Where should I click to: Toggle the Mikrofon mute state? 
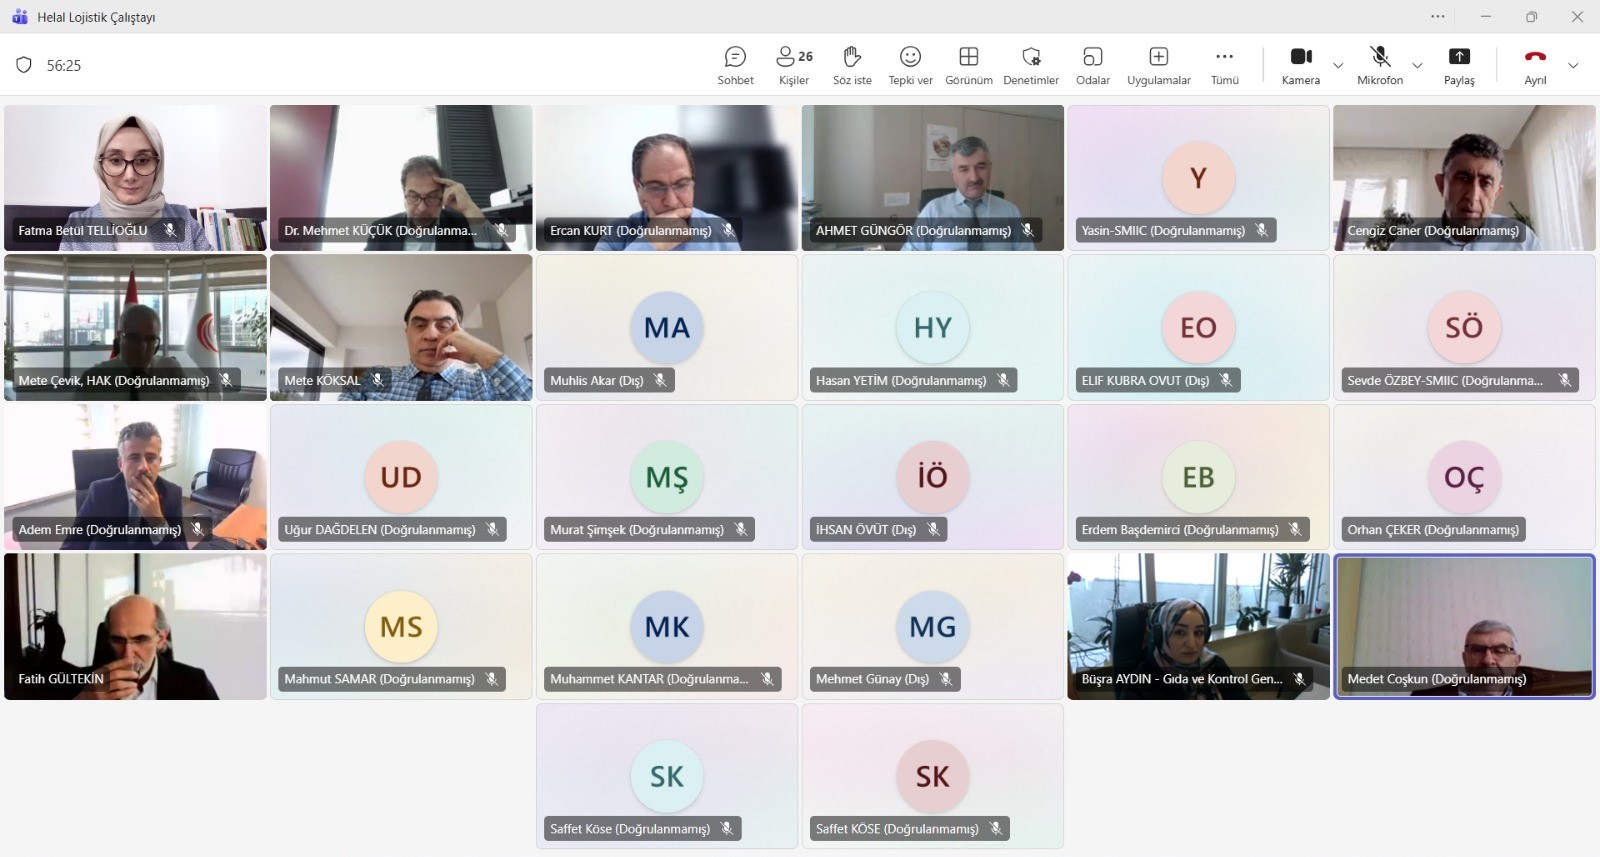click(1380, 65)
